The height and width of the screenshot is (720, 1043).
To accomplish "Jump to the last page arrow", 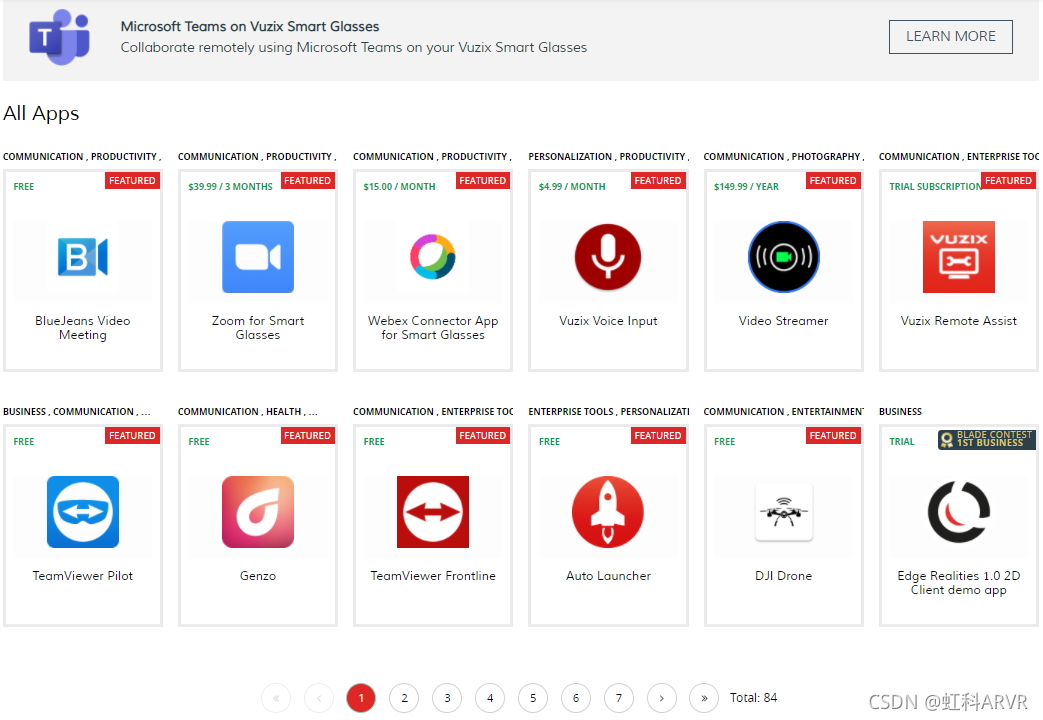I will pos(704,698).
